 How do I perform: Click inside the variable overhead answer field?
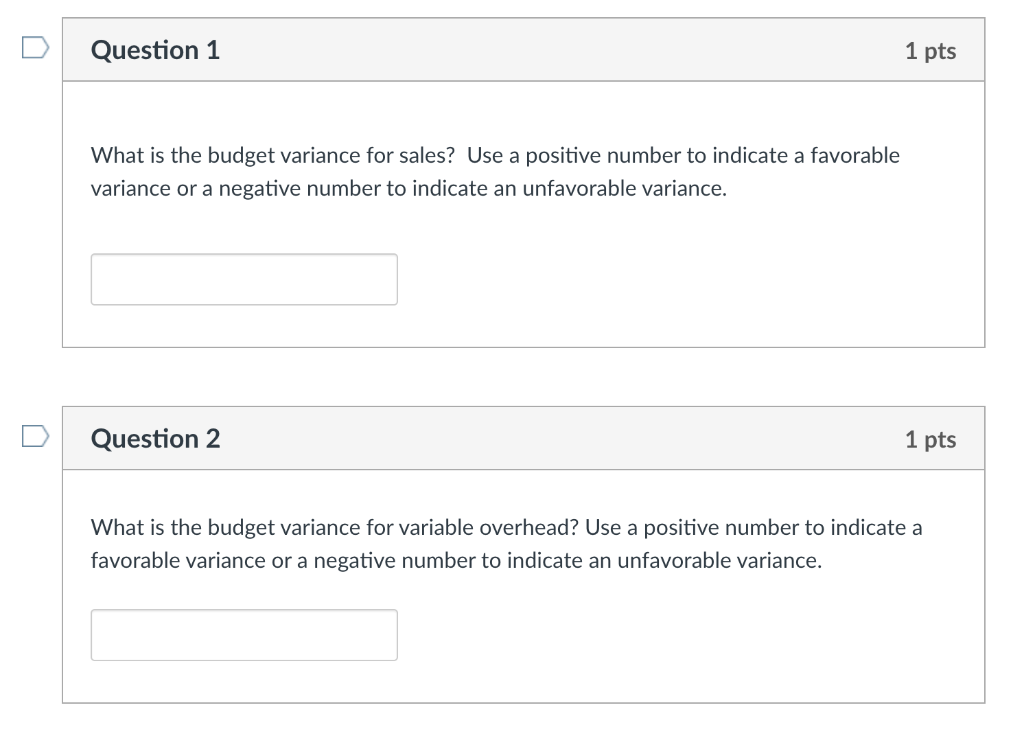tap(244, 634)
